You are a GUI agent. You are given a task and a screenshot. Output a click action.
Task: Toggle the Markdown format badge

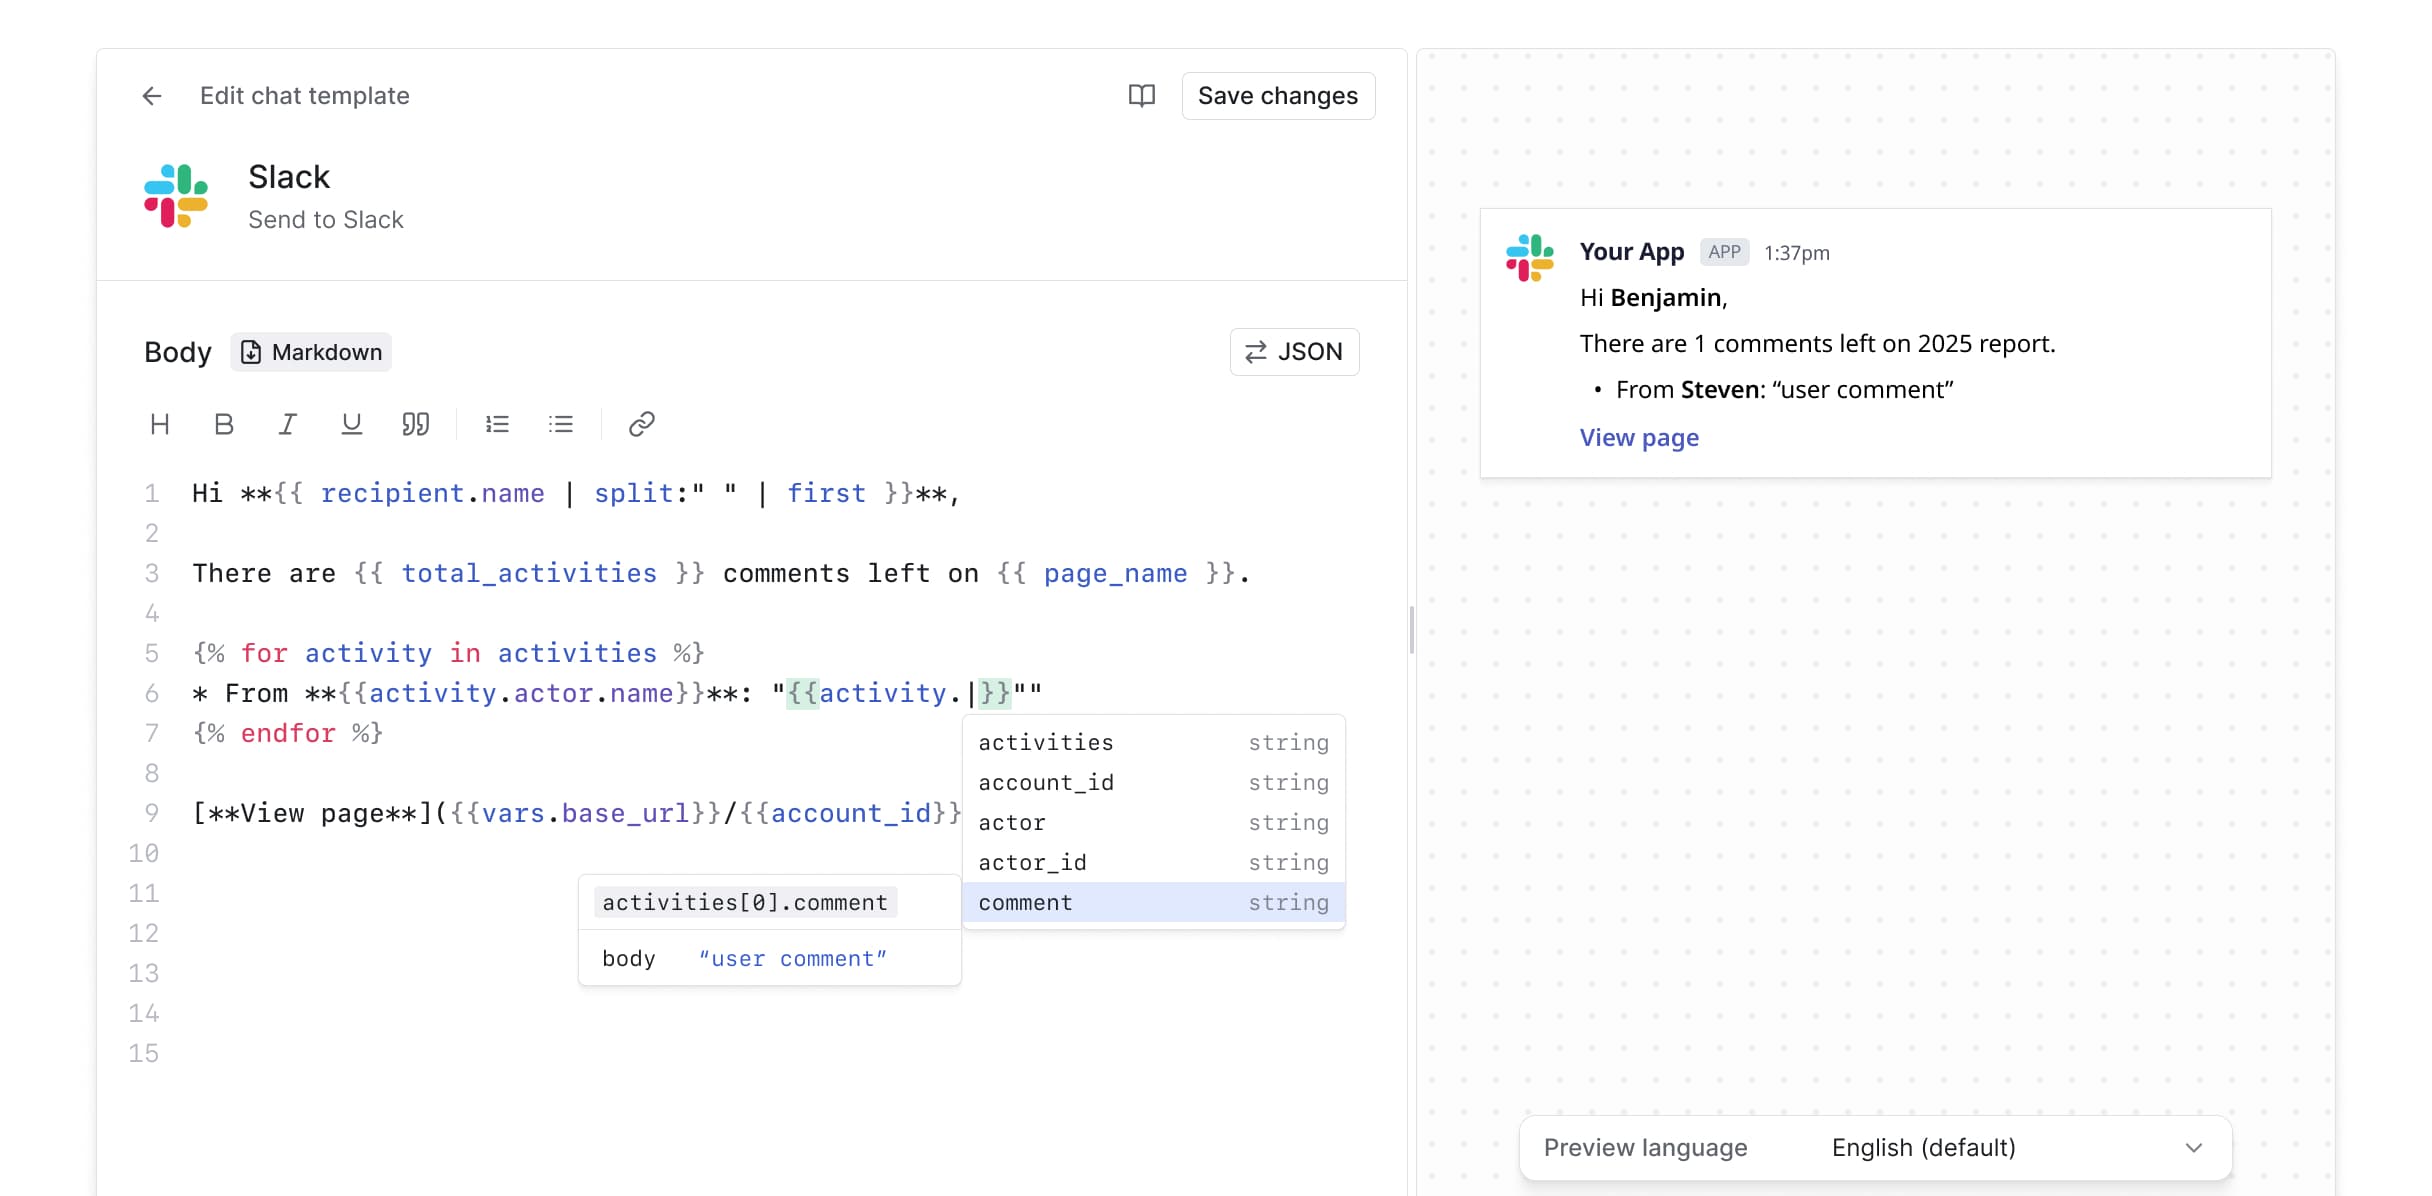click(310, 352)
